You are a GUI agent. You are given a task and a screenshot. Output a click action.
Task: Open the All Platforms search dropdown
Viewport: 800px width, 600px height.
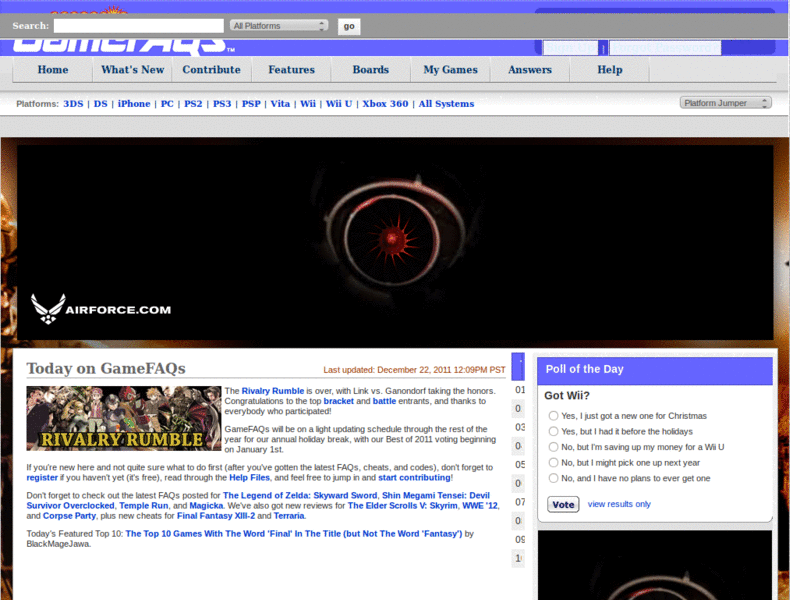pos(279,26)
